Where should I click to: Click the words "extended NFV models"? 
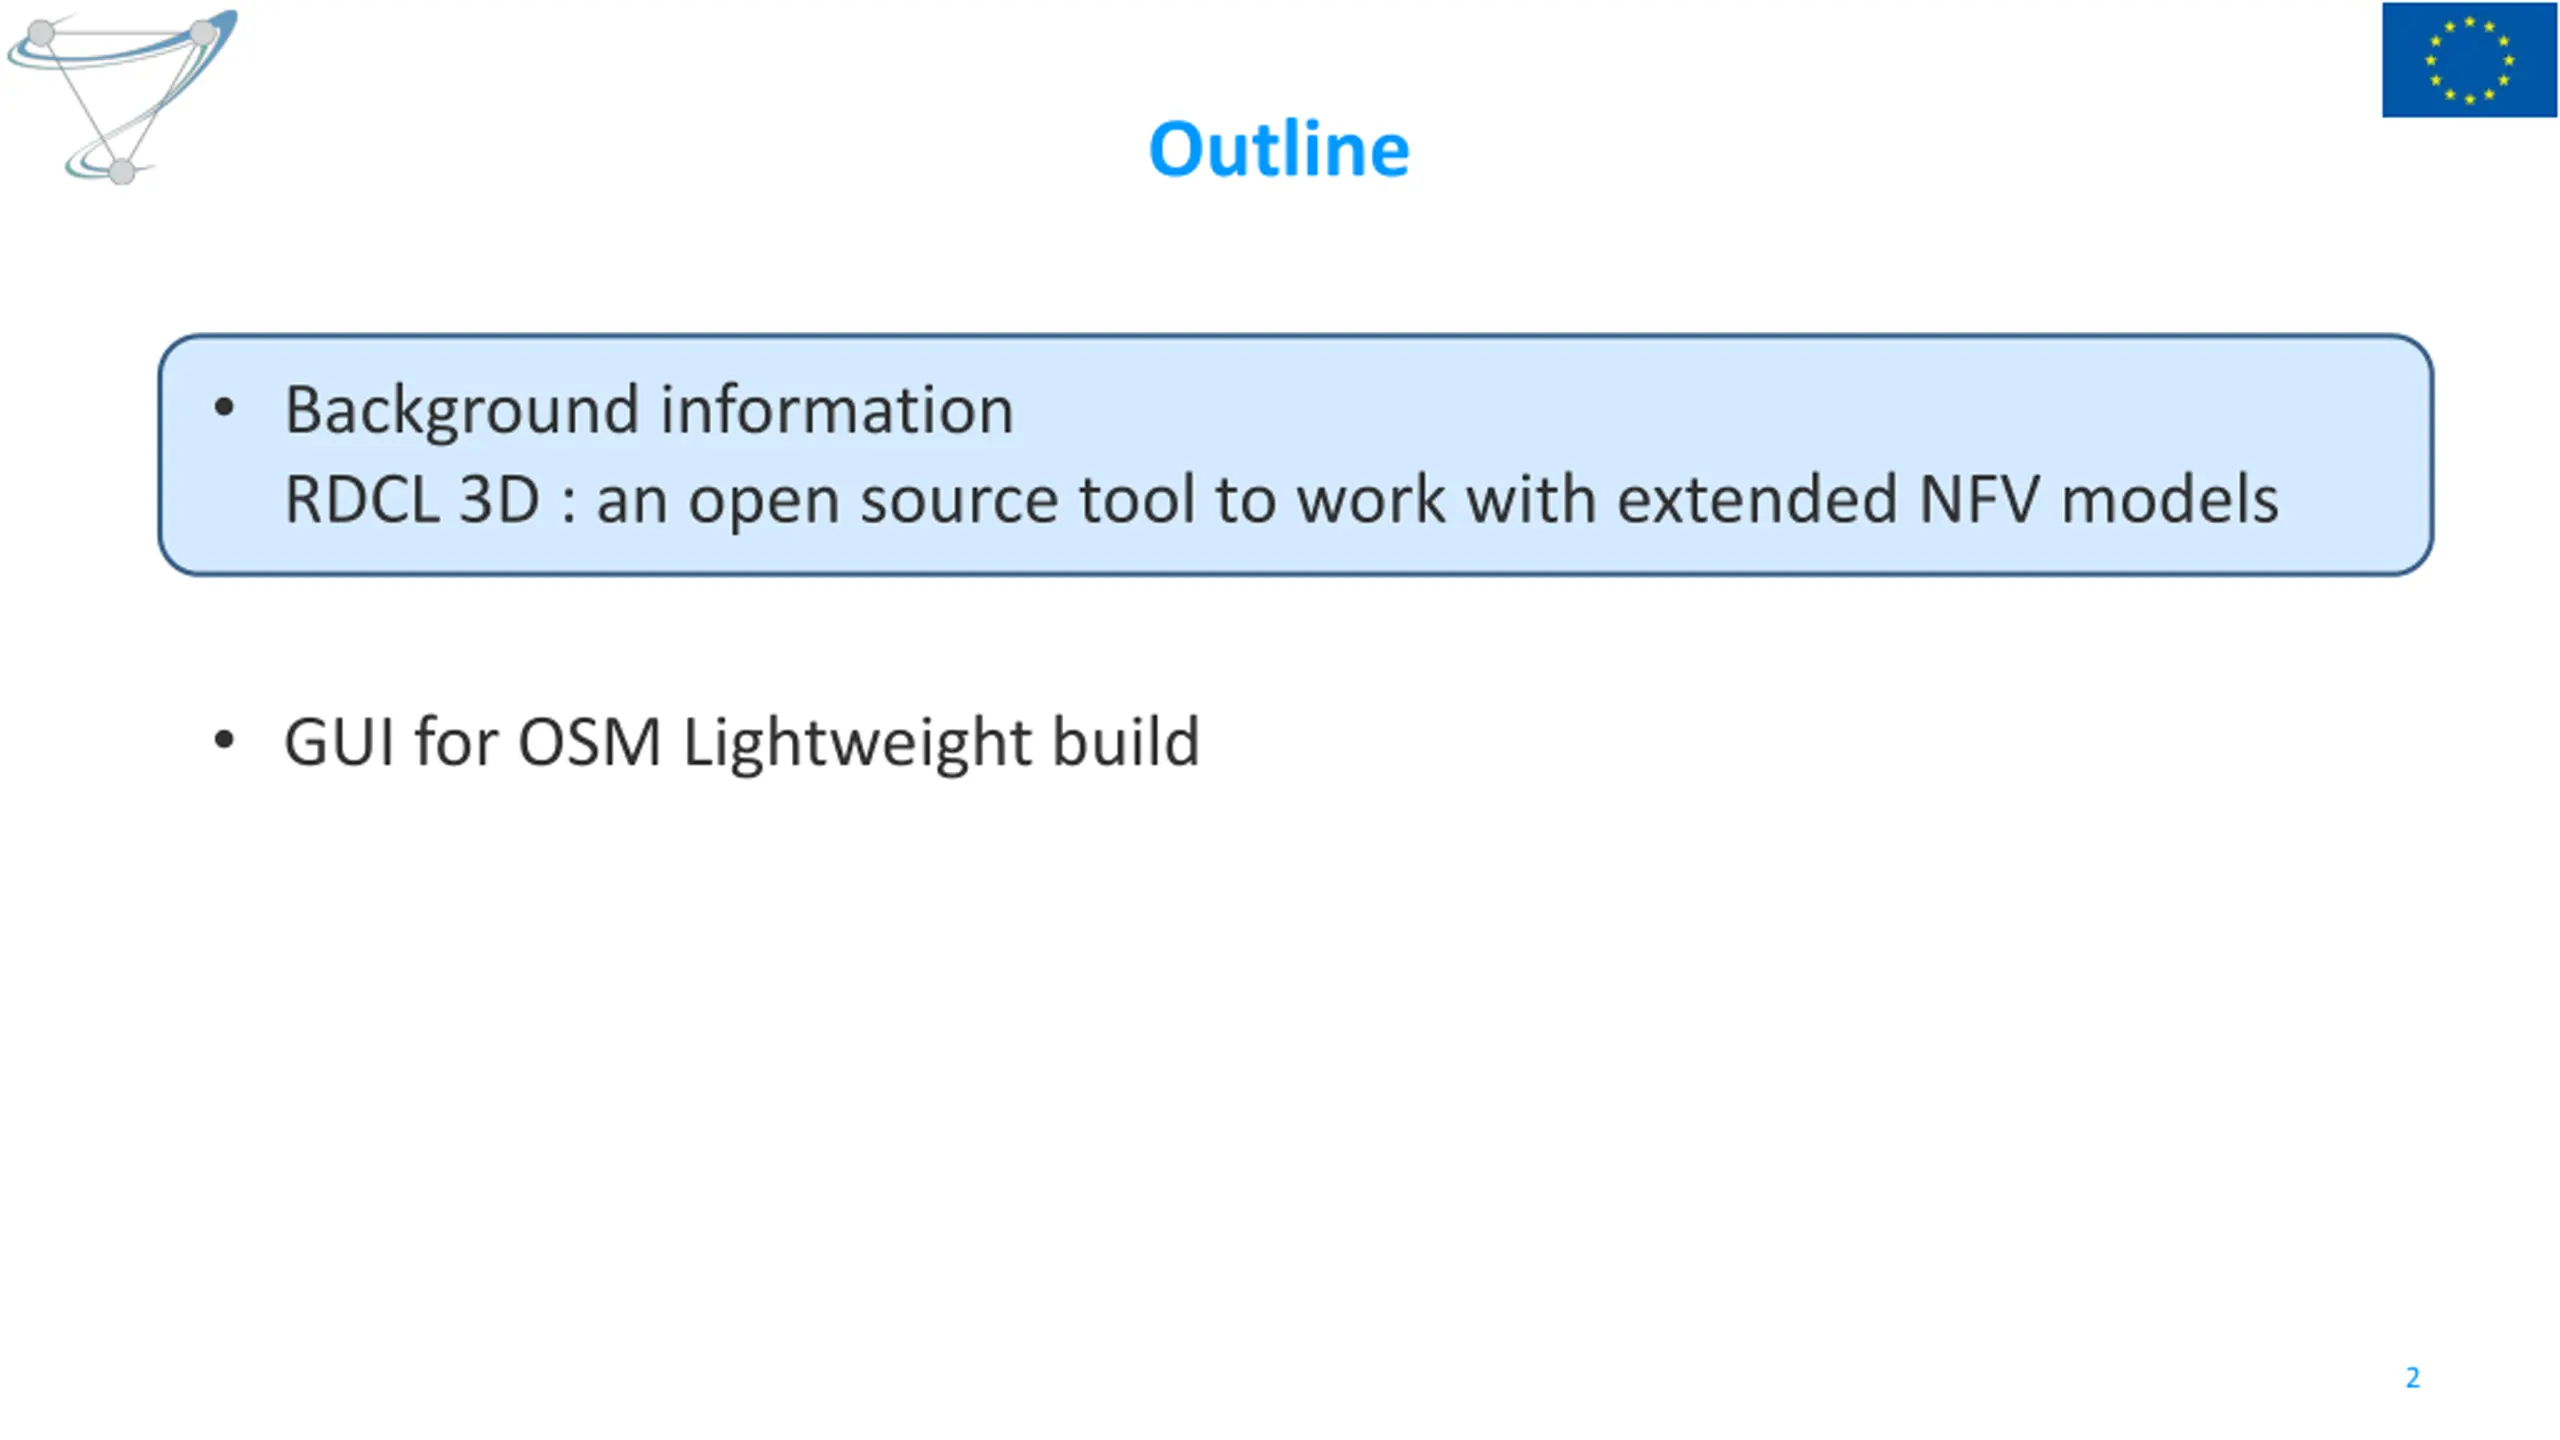(1947, 498)
